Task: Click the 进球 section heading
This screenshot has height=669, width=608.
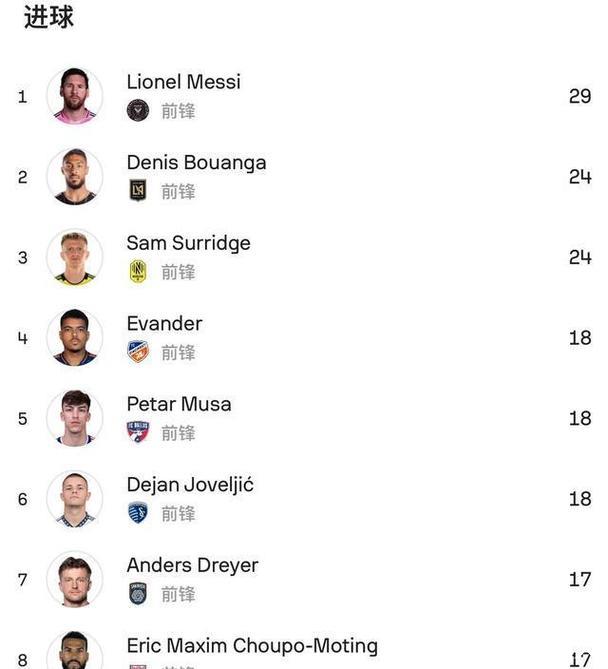Action: tap(48, 17)
